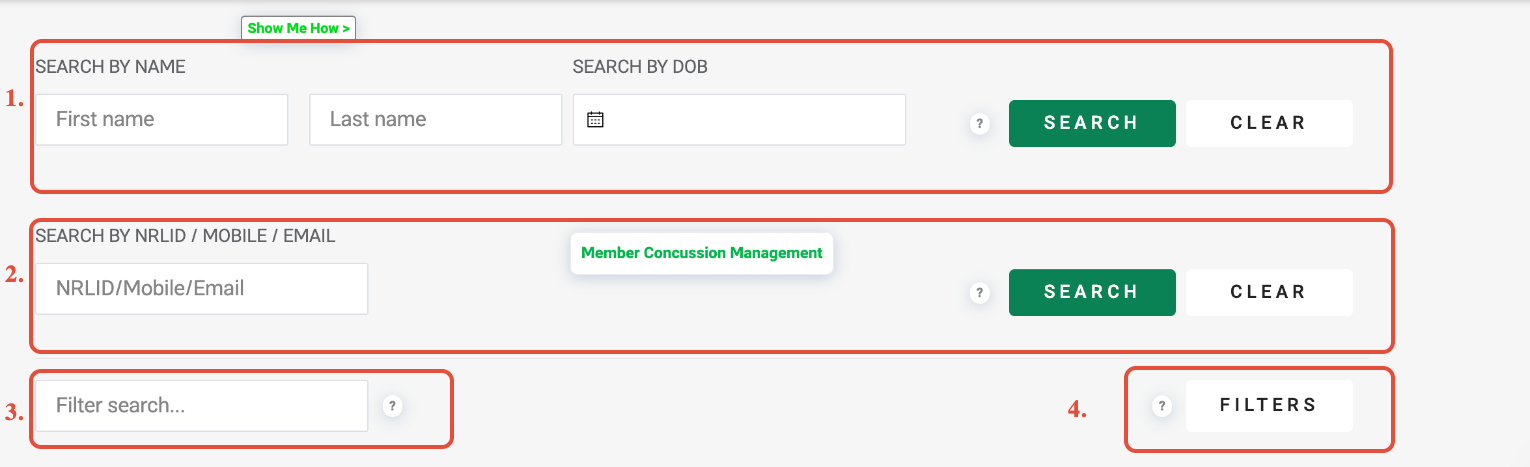
Task: Click CLEAR button in NRLID/Mobile/Email row
Action: pyautogui.click(x=1269, y=292)
